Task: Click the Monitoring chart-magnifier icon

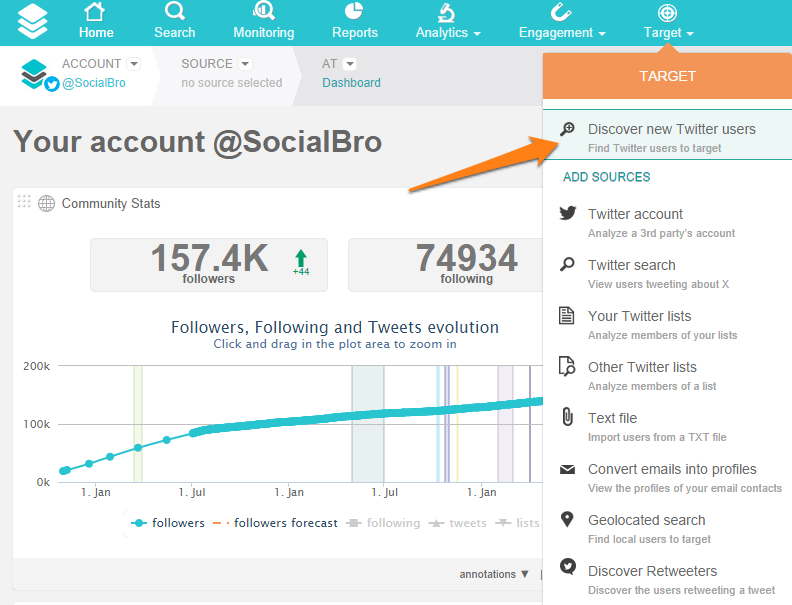Action: 264,11
